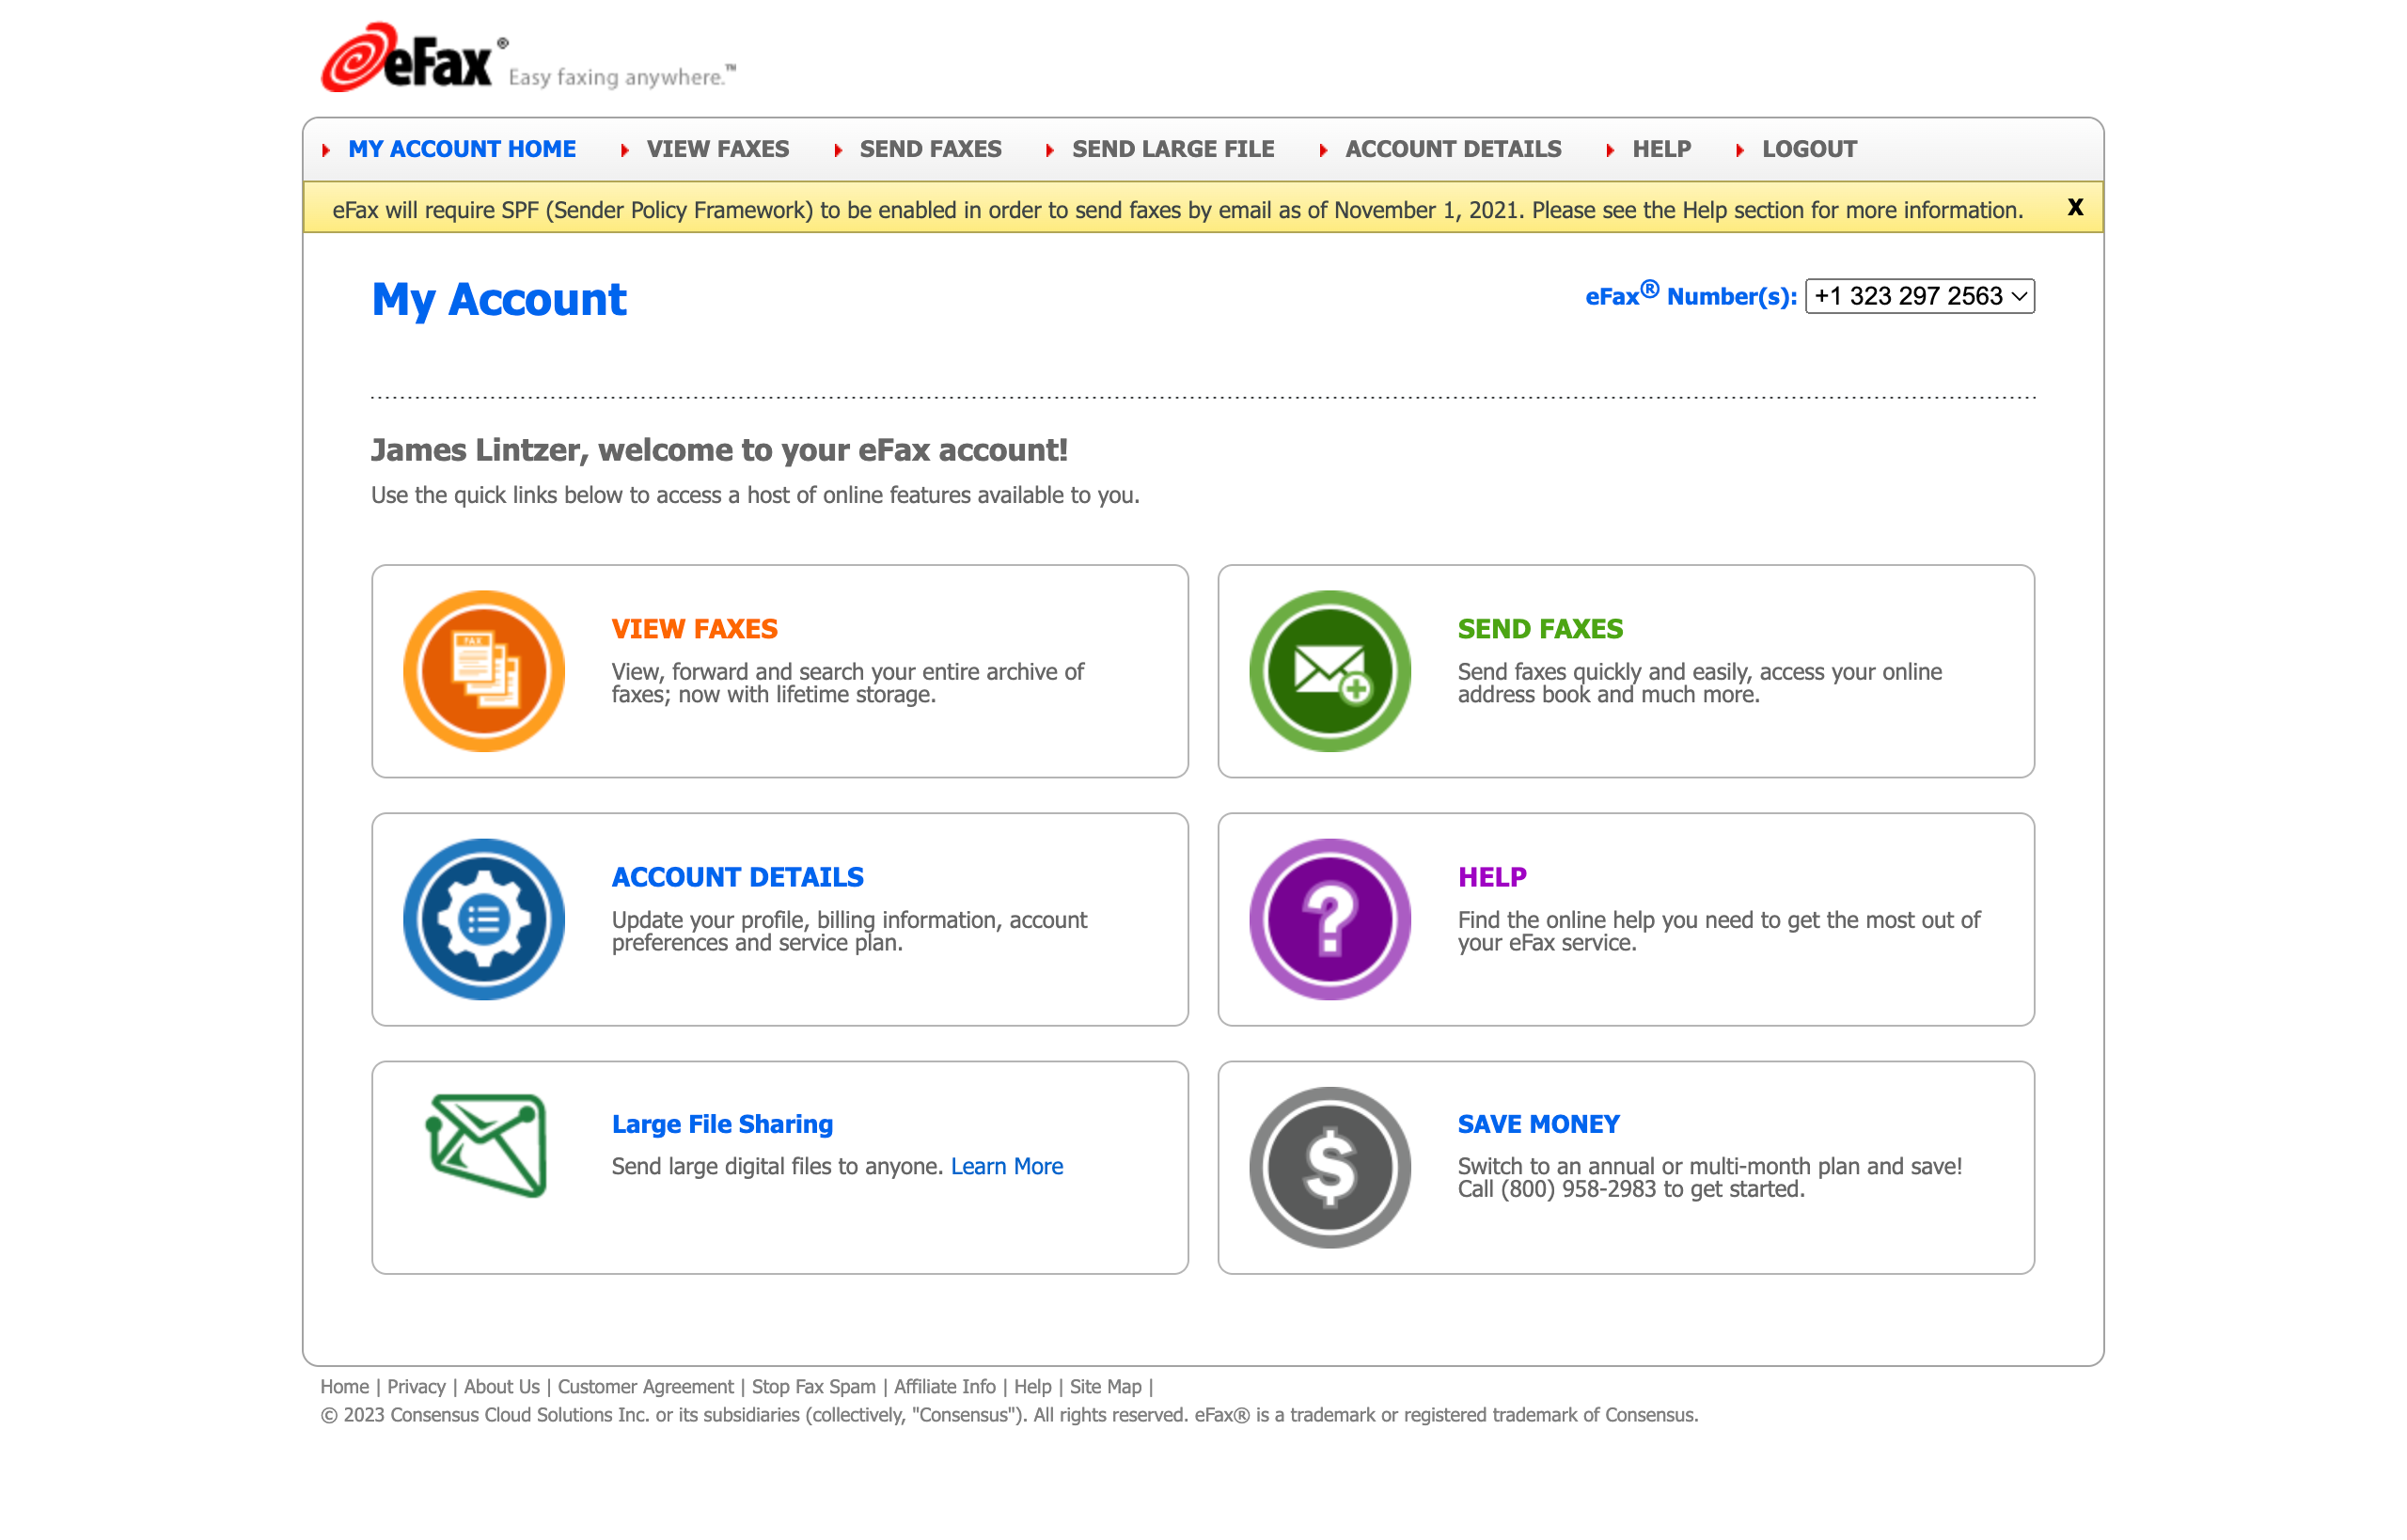Click the SAVE MONEY heading link

1537,1124
